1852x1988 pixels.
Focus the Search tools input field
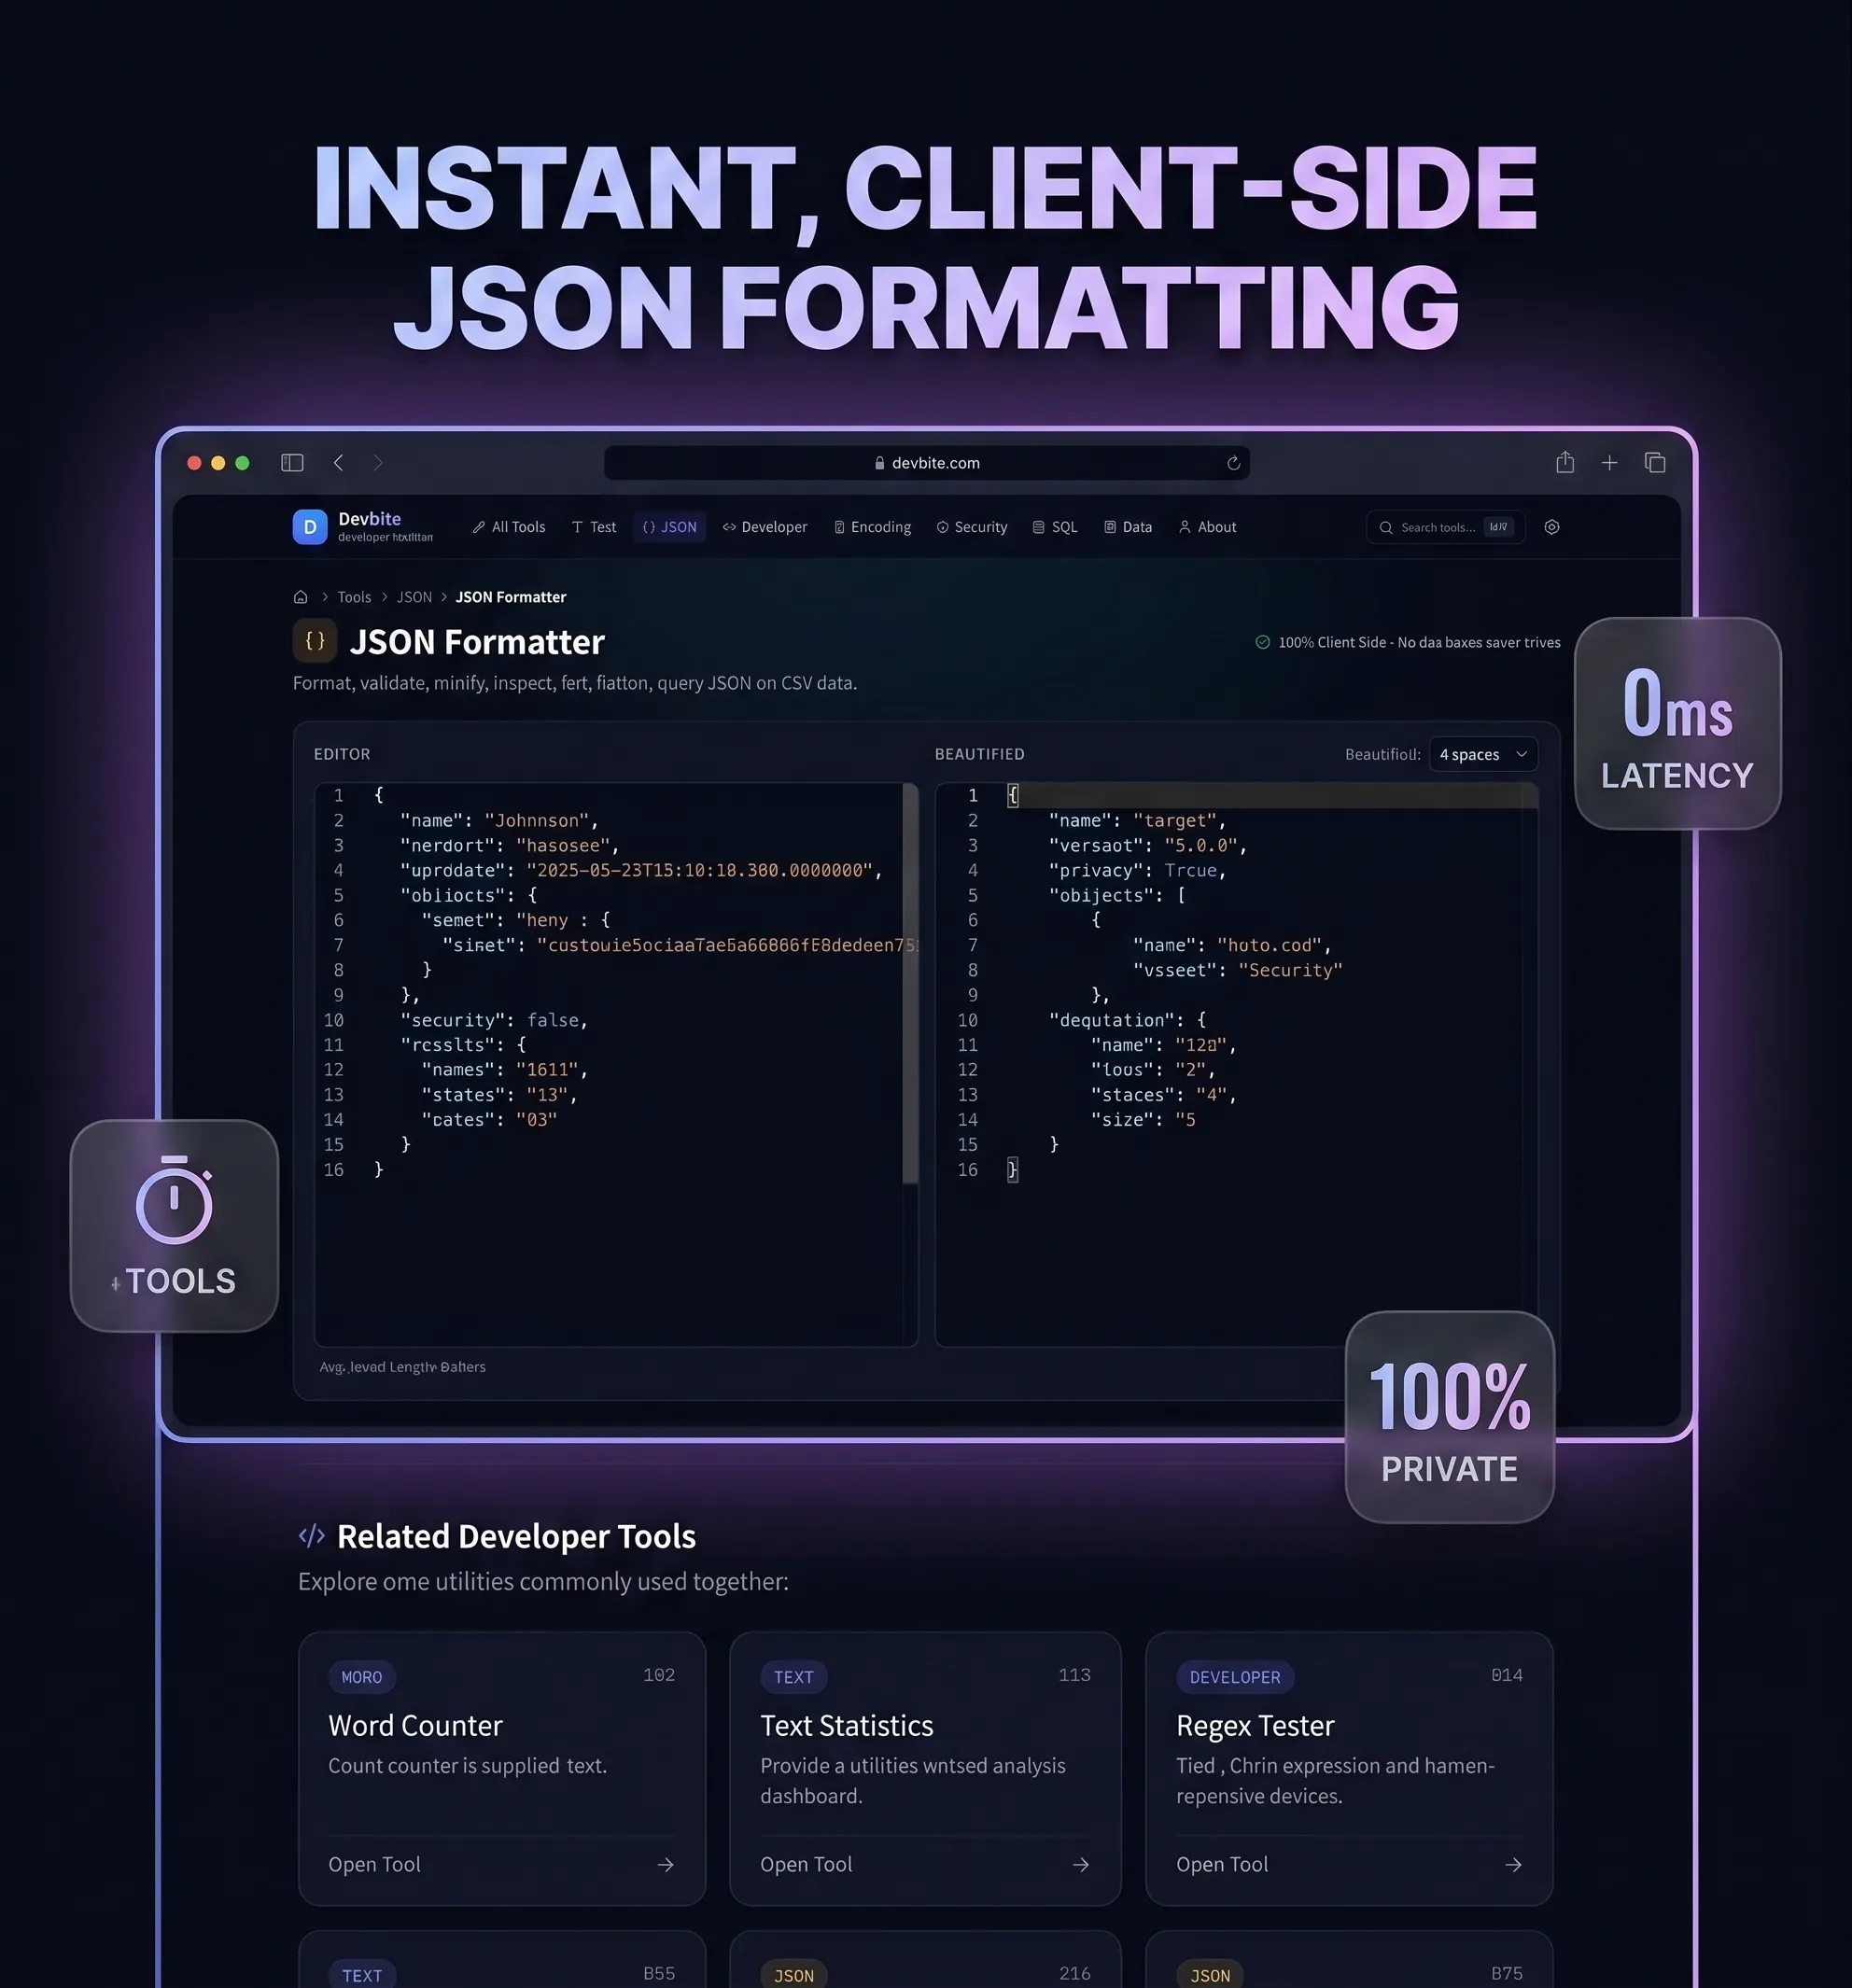coord(1445,527)
